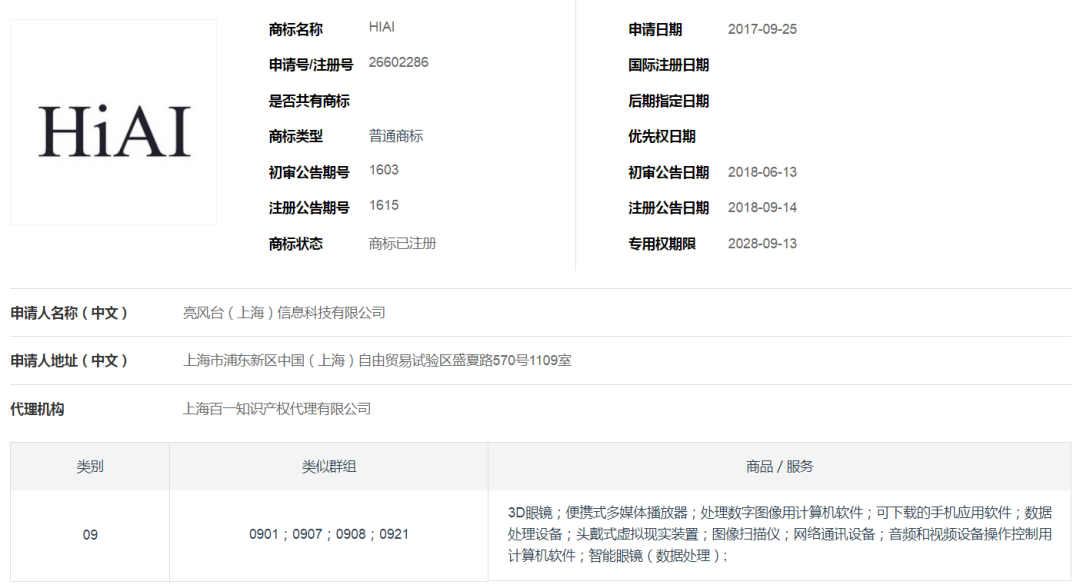Select trademark type value 普通商标
This screenshot has height=588, width=1080.
coord(395,136)
